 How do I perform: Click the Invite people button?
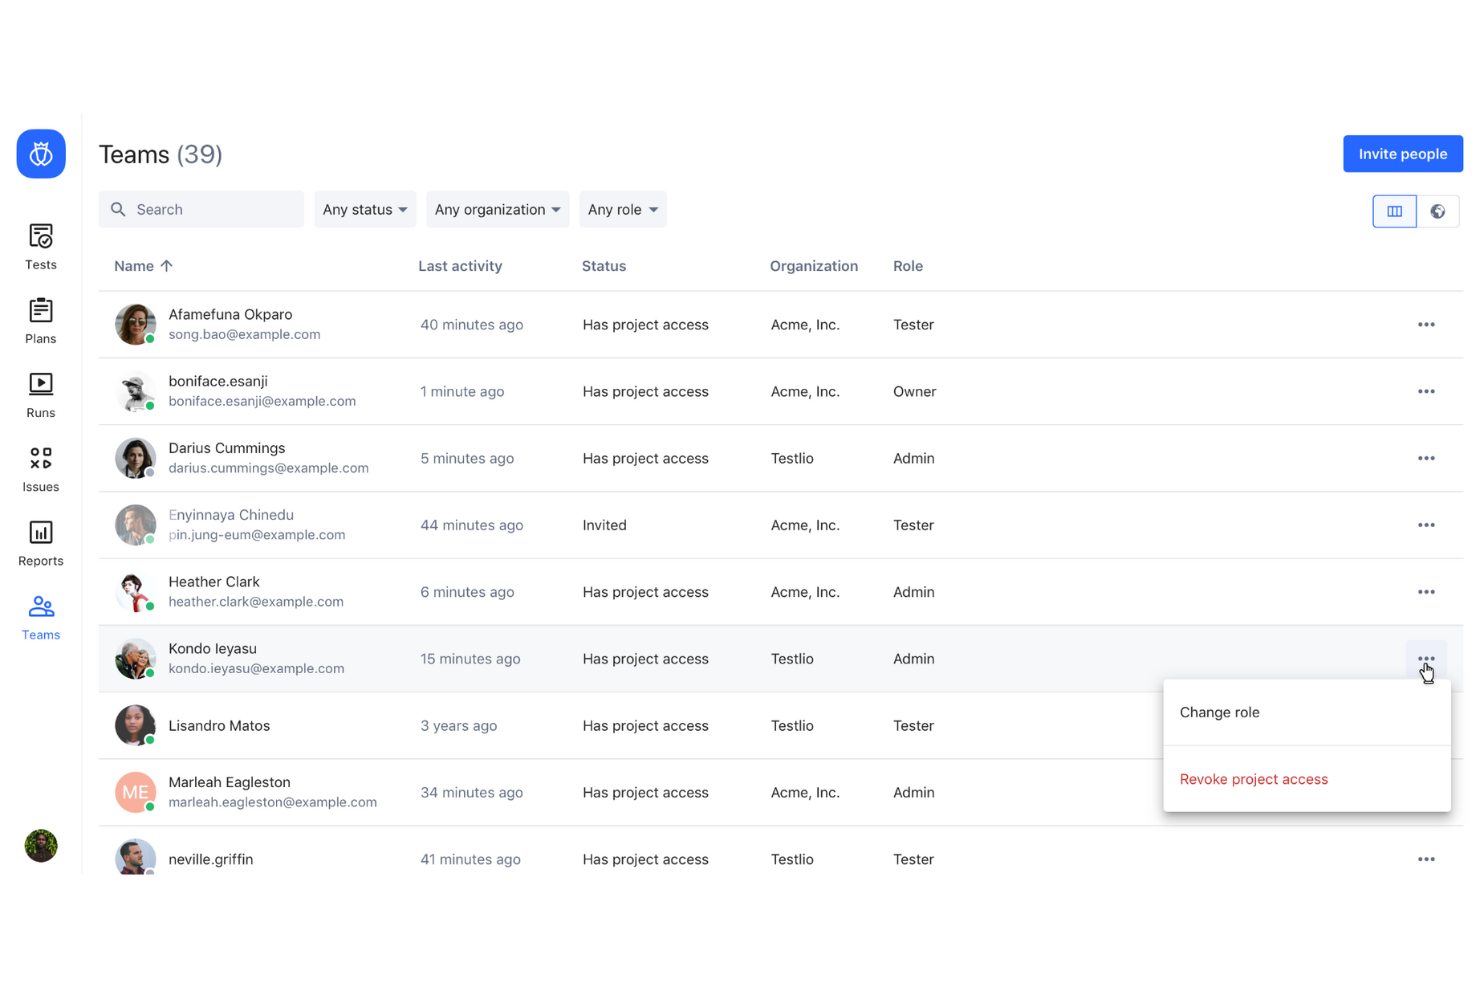[1402, 153]
